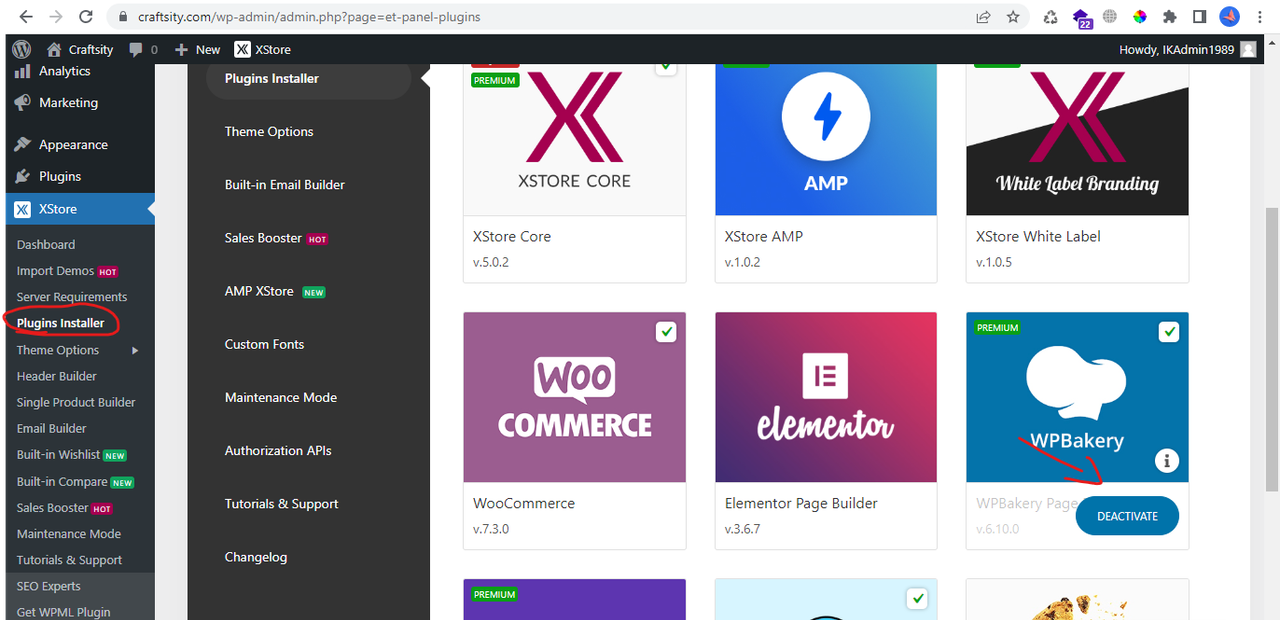Open Sales Booster in WordPress sidebar

click(65, 508)
